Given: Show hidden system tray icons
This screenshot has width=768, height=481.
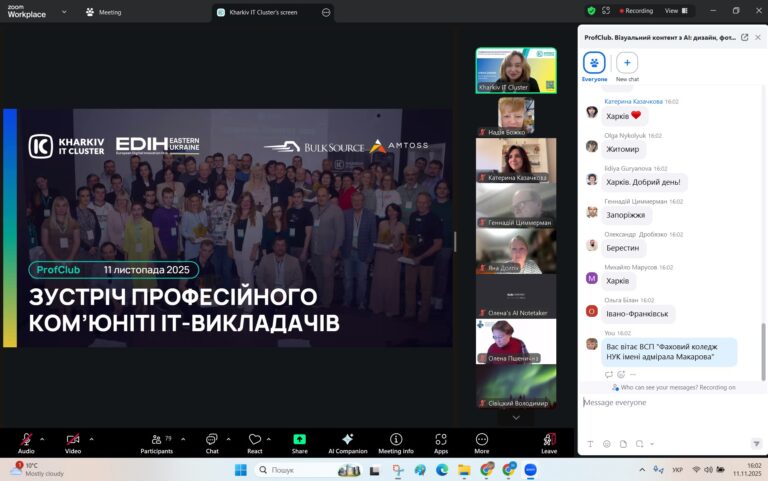Looking at the screenshot, I should click(x=642, y=470).
